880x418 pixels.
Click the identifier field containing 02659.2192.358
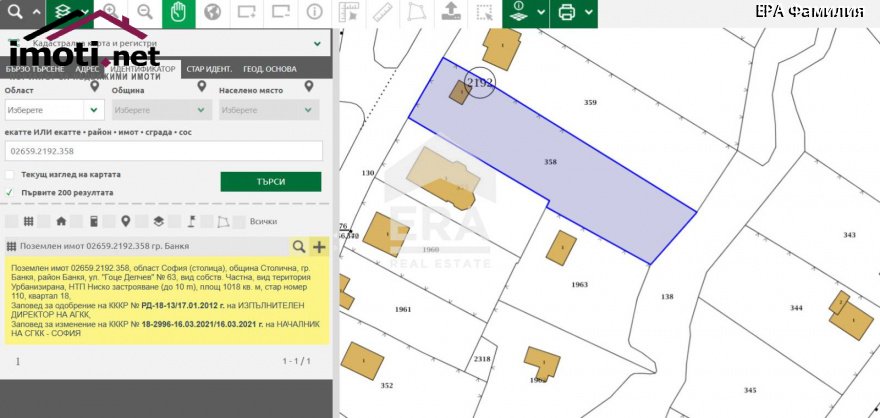(x=163, y=151)
